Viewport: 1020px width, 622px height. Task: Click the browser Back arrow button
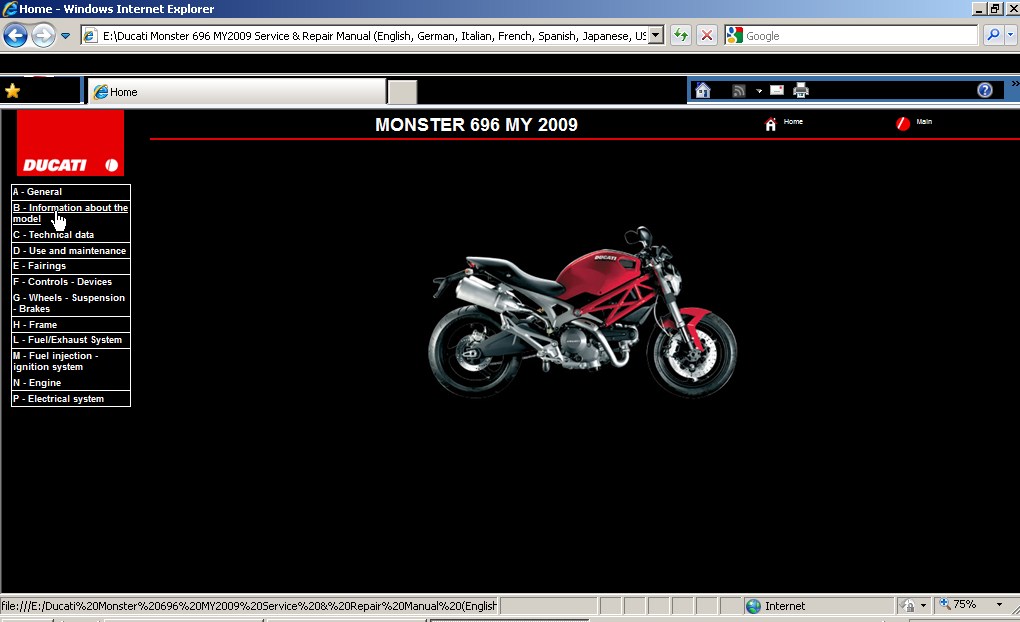point(15,36)
